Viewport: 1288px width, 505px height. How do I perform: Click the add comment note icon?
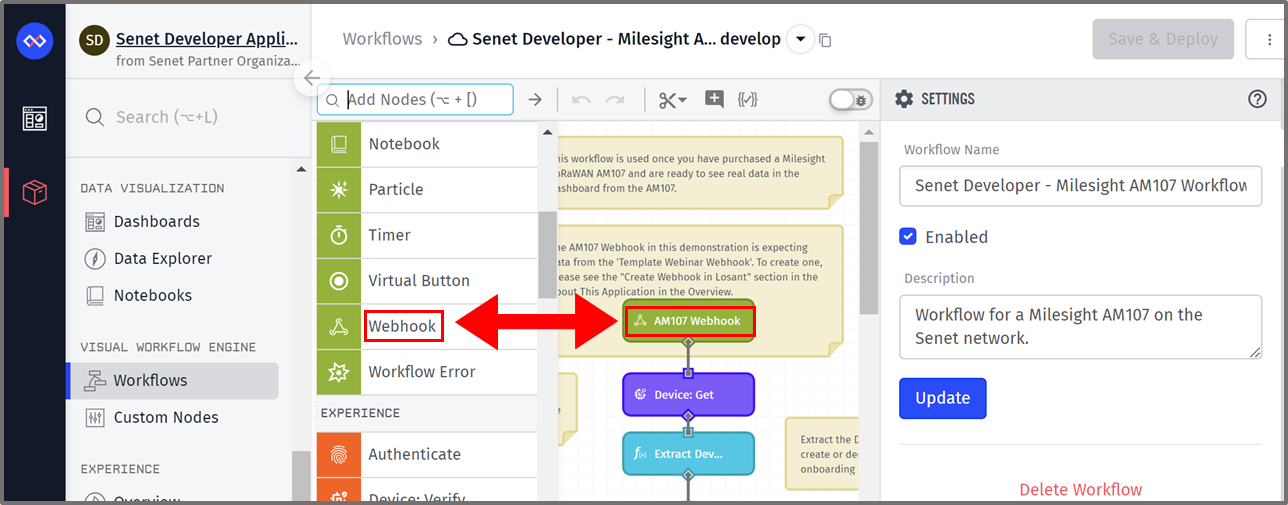[x=714, y=99]
